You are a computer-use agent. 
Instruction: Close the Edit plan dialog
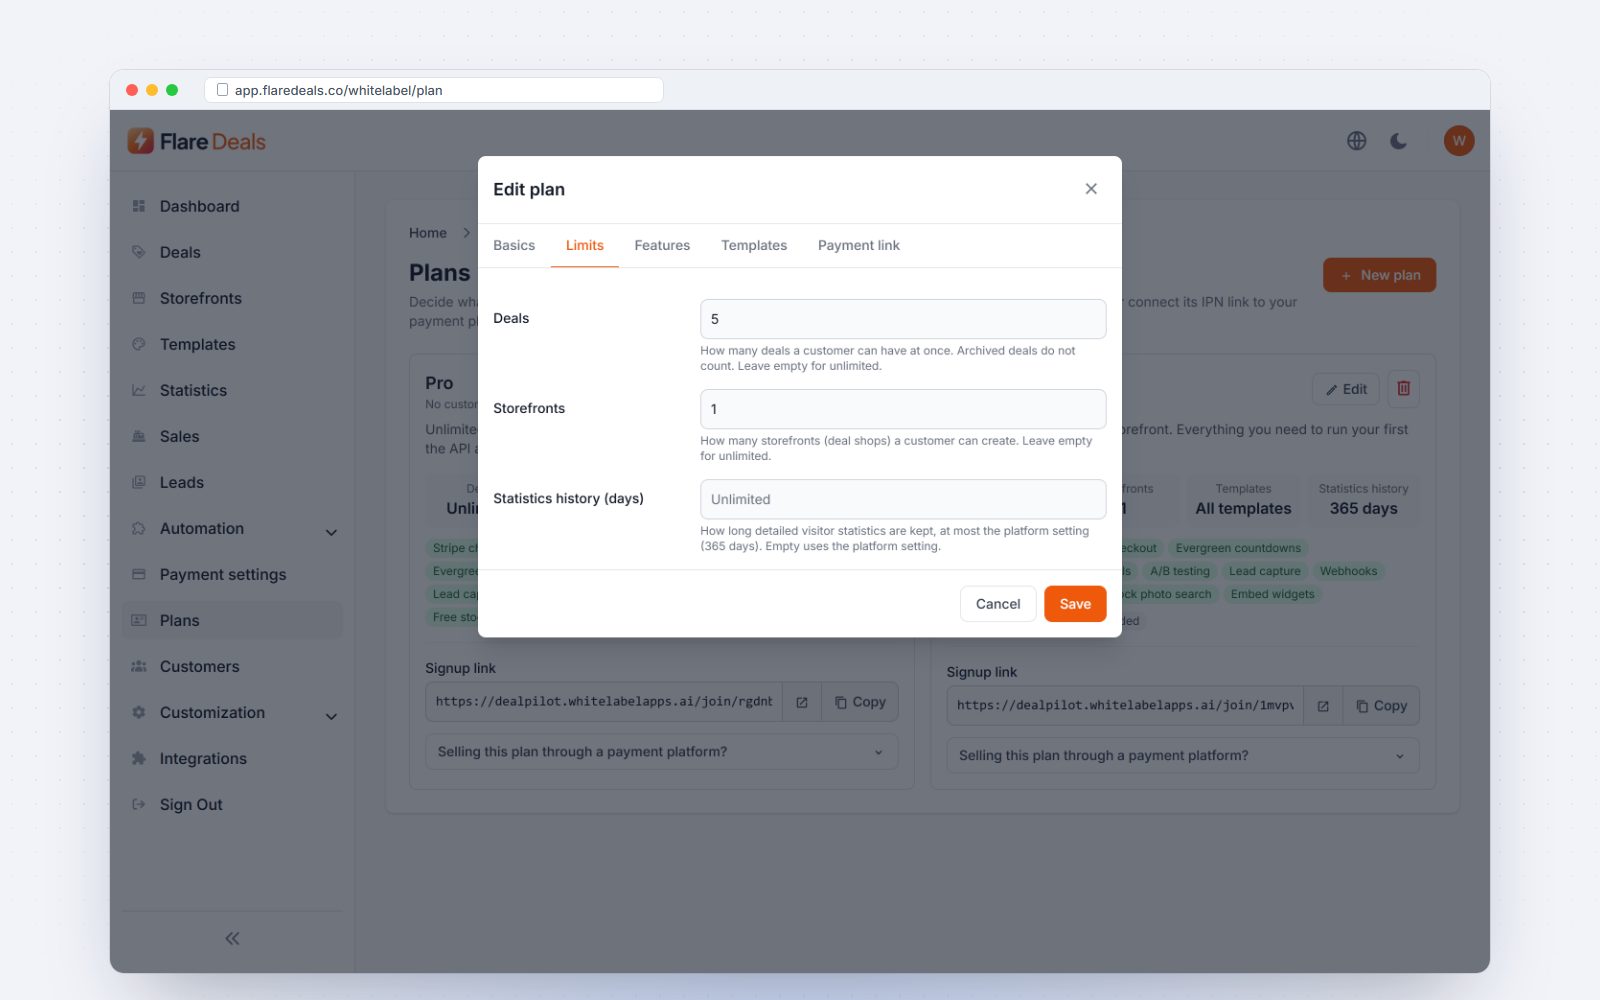pos(1091,189)
